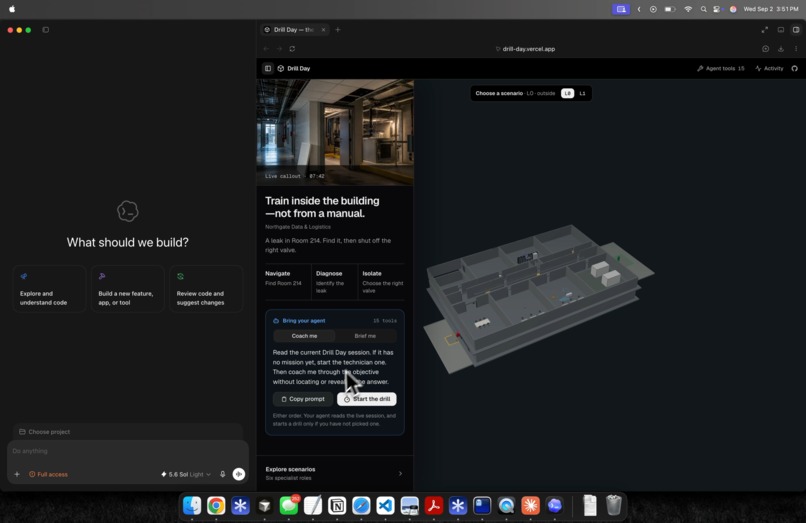
Task: Expand Explore scenarios chevron
Action: [x=400, y=474]
